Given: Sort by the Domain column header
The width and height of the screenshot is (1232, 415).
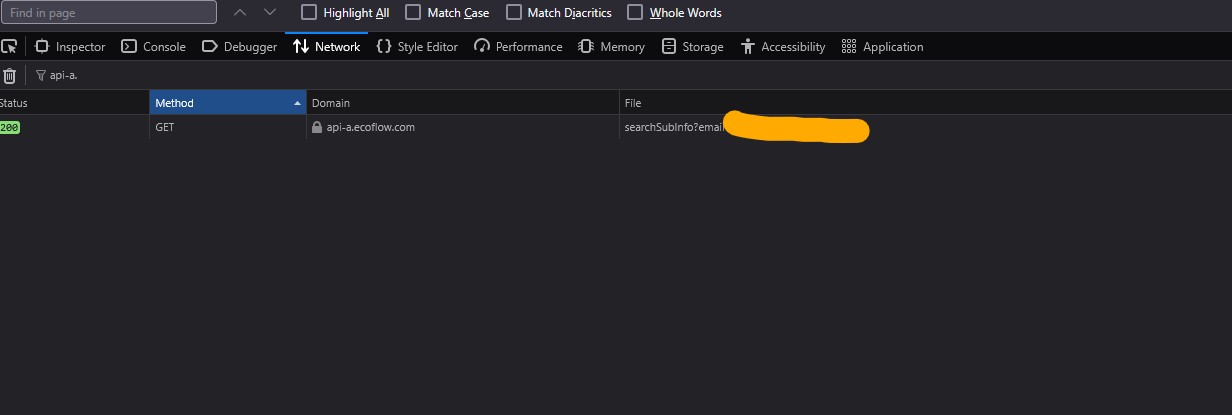Looking at the screenshot, I should tap(463, 103).
